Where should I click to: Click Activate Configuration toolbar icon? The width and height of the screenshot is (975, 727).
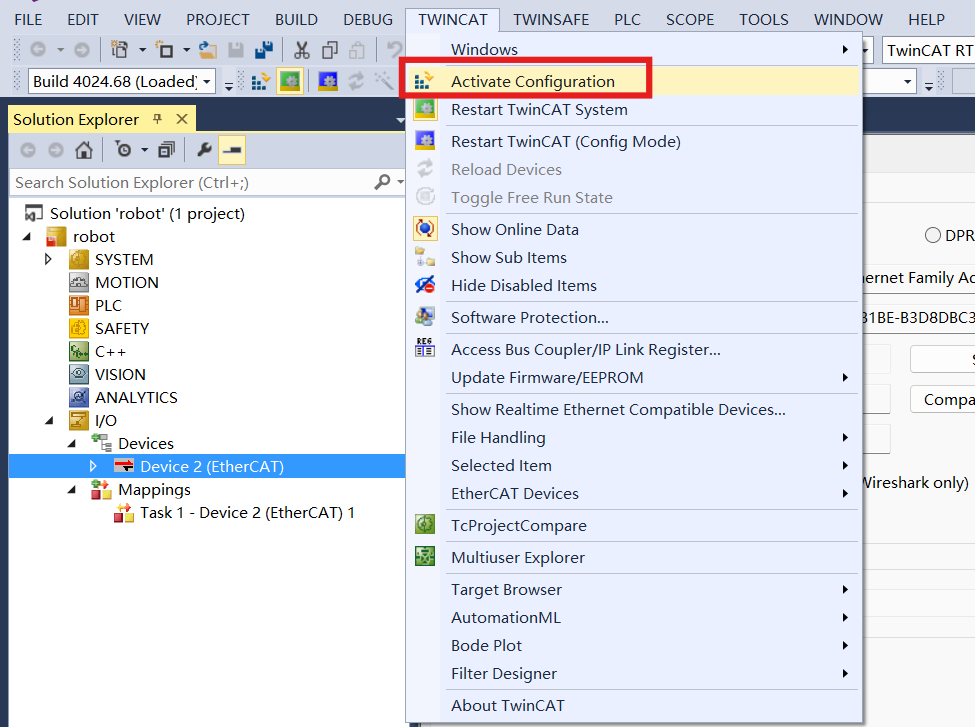(x=262, y=81)
